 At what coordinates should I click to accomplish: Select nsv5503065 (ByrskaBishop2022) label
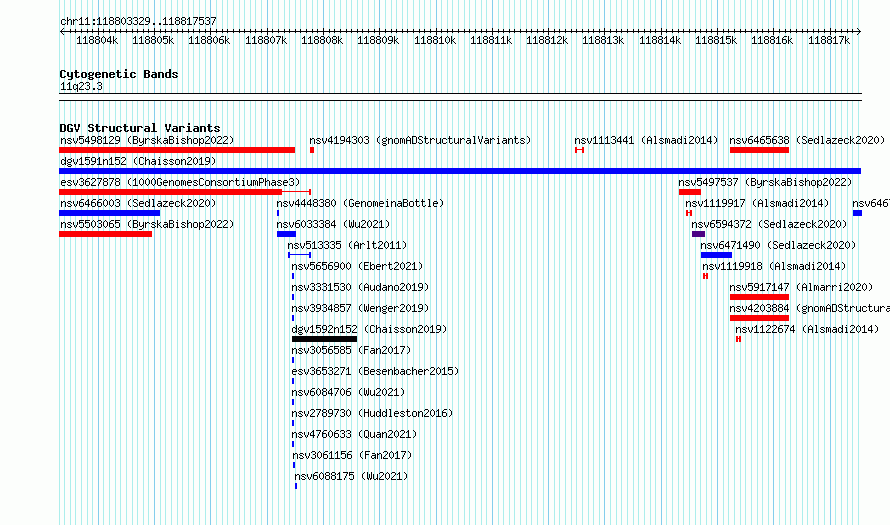click(x=147, y=224)
